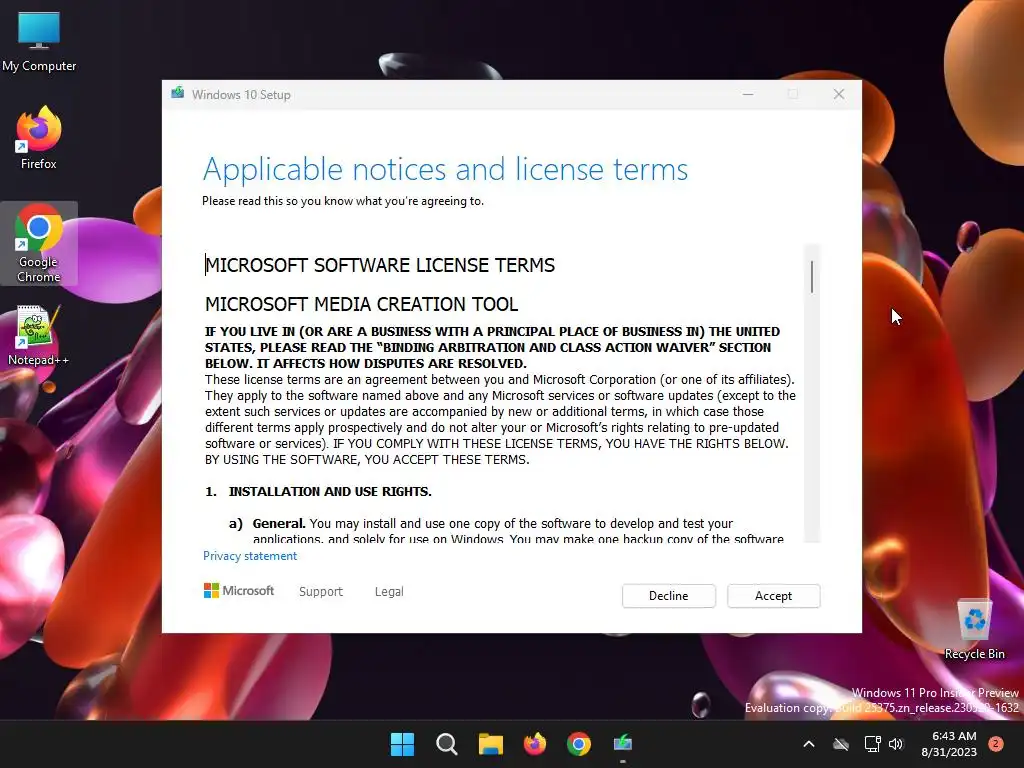1024x768 pixels.
Task: Minimize the Windows 10 Setup window
Action: (x=748, y=94)
